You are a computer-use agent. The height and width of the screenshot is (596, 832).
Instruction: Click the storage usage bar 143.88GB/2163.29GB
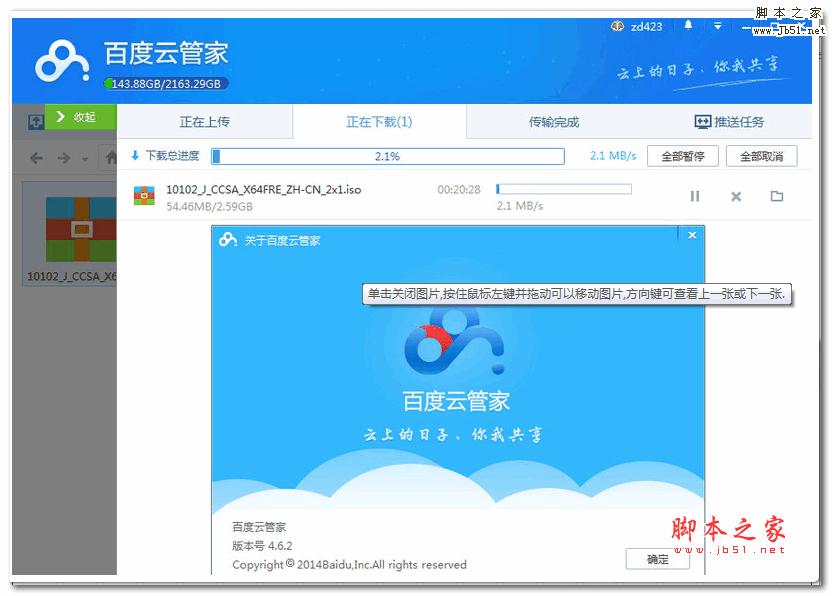pos(166,84)
